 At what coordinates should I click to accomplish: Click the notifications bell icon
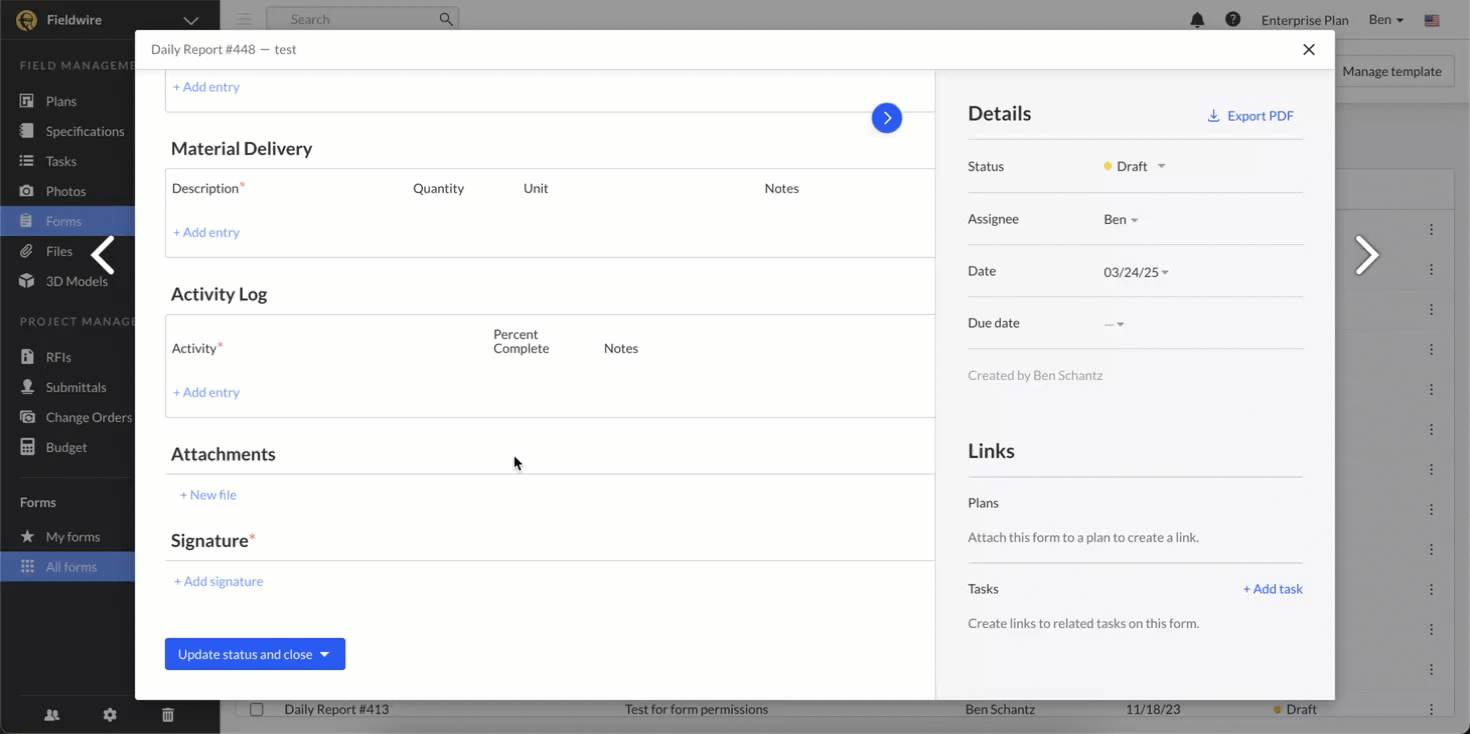coord(1197,20)
